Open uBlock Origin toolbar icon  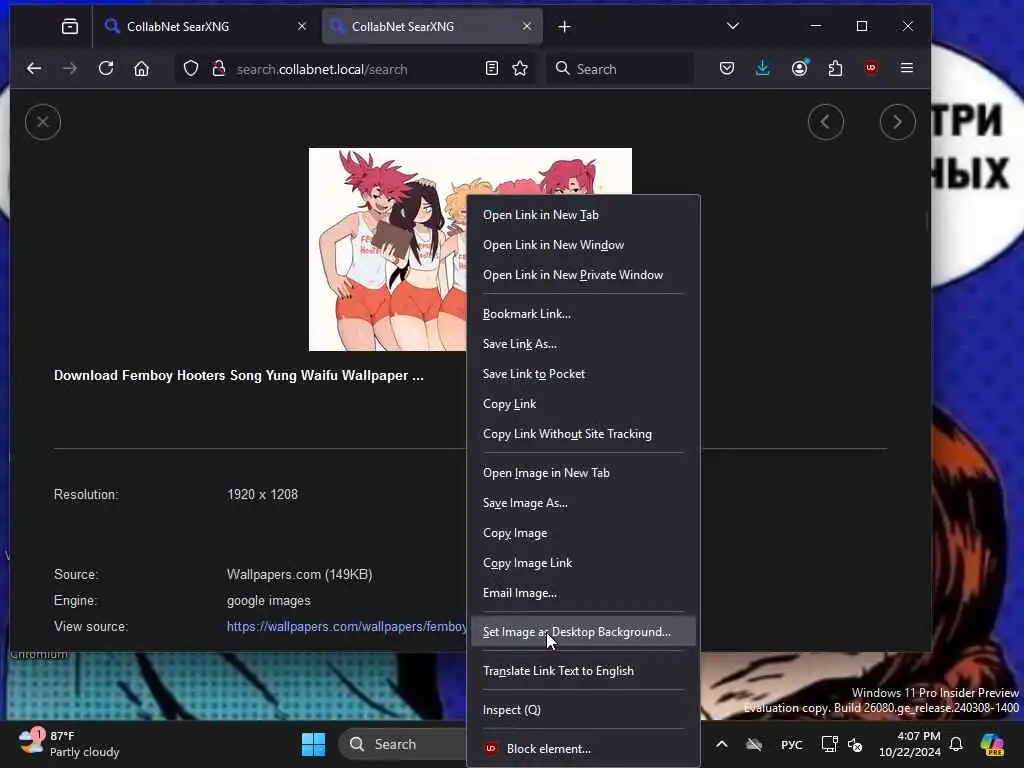click(x=871, y=69)
